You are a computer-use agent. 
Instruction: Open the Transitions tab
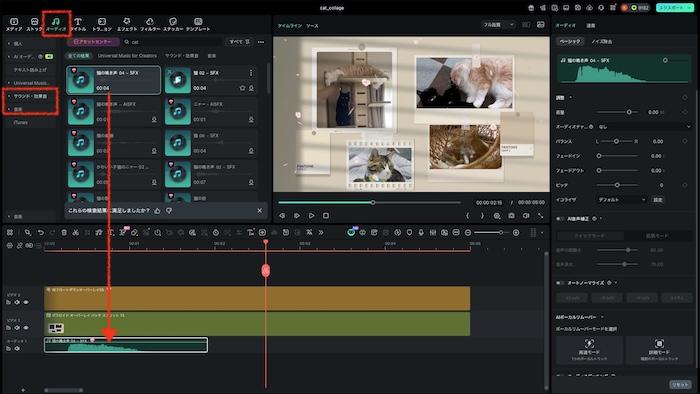(x=102, y=24)
